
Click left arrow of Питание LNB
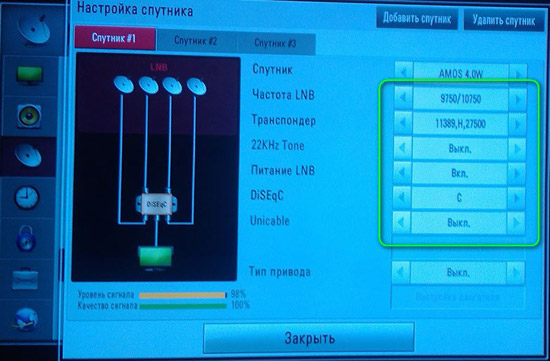pyautogui.click(x=402, y=172)
